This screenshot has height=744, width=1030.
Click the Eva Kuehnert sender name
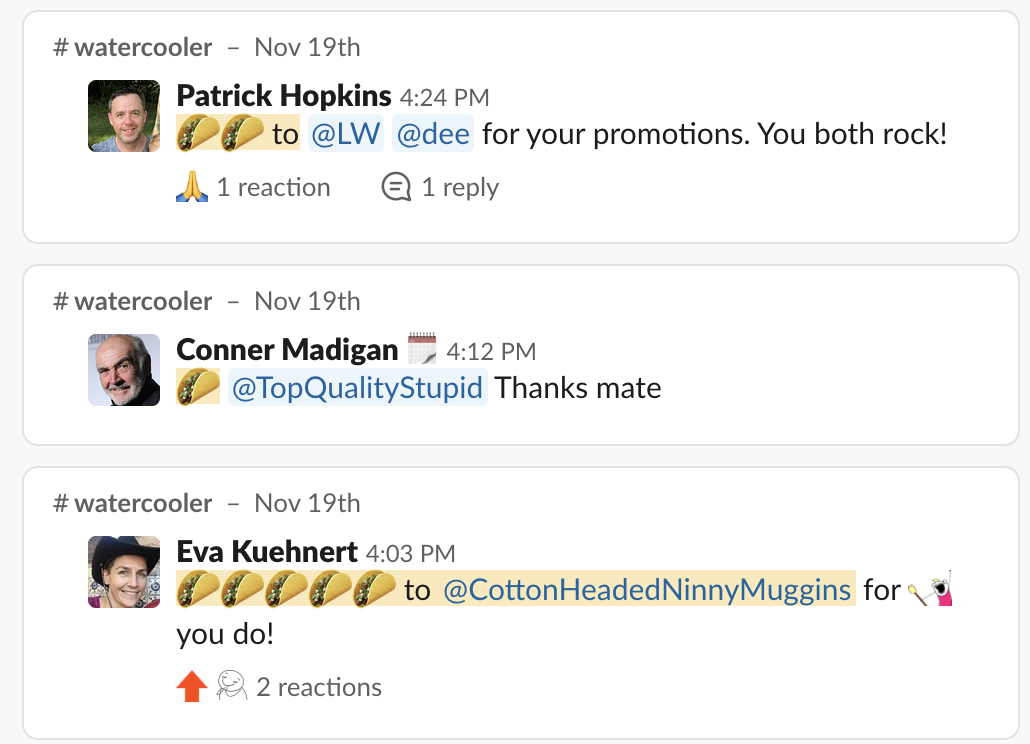coord(267,552)
